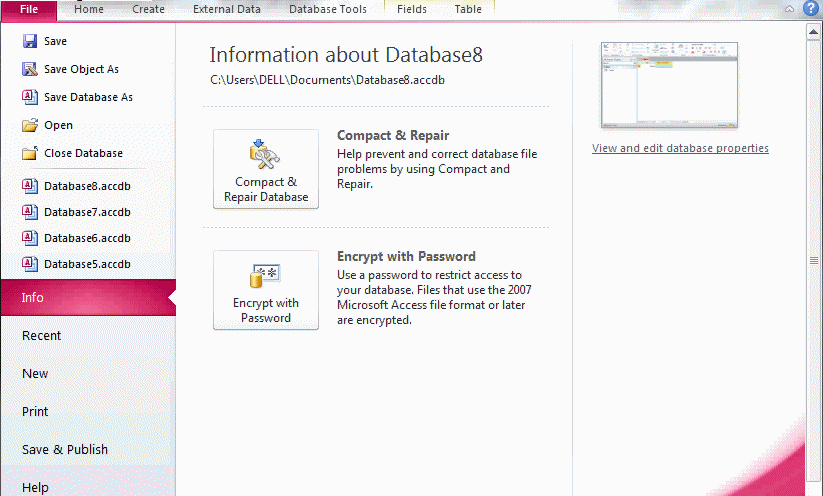Click the Database6.accdb file icon
Viewport: 823px width, 496px height.
click(x=30, y=238)
